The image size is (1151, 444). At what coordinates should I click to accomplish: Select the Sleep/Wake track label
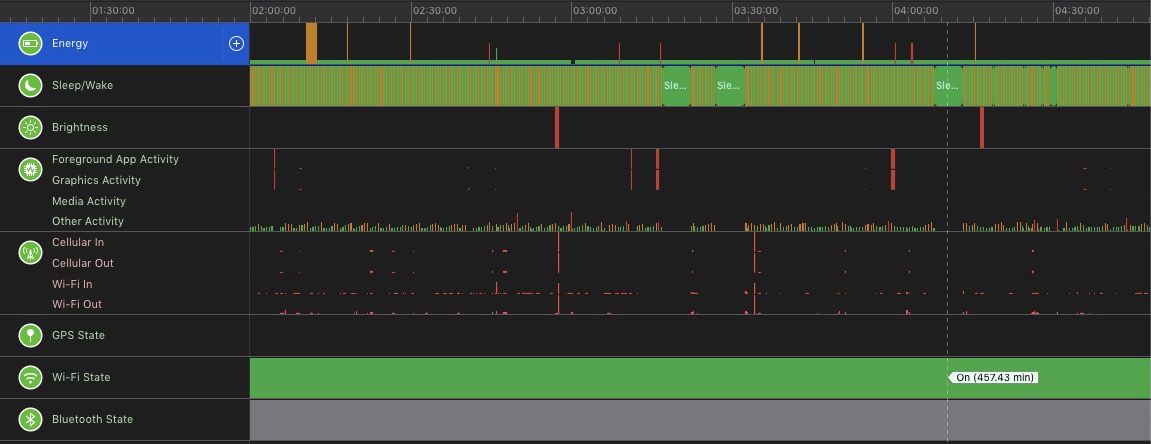click(82, 85)
